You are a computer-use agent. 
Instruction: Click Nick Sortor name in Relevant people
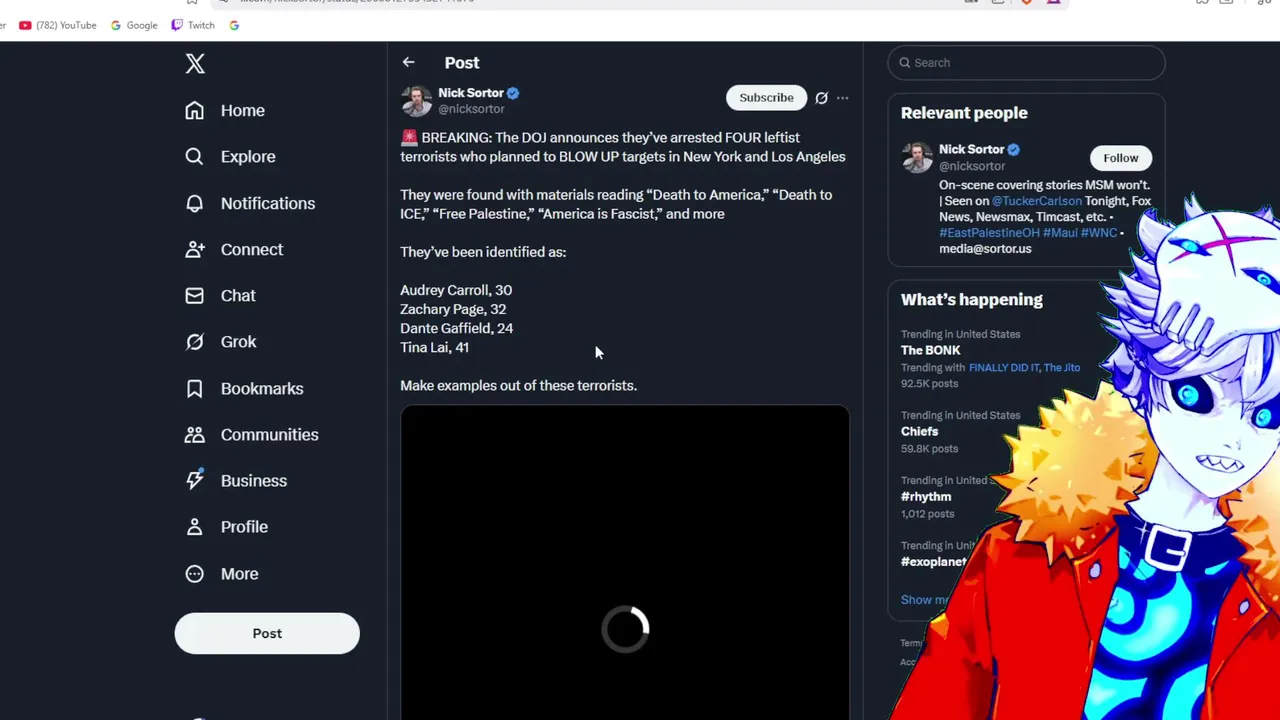tap(971, 149)
